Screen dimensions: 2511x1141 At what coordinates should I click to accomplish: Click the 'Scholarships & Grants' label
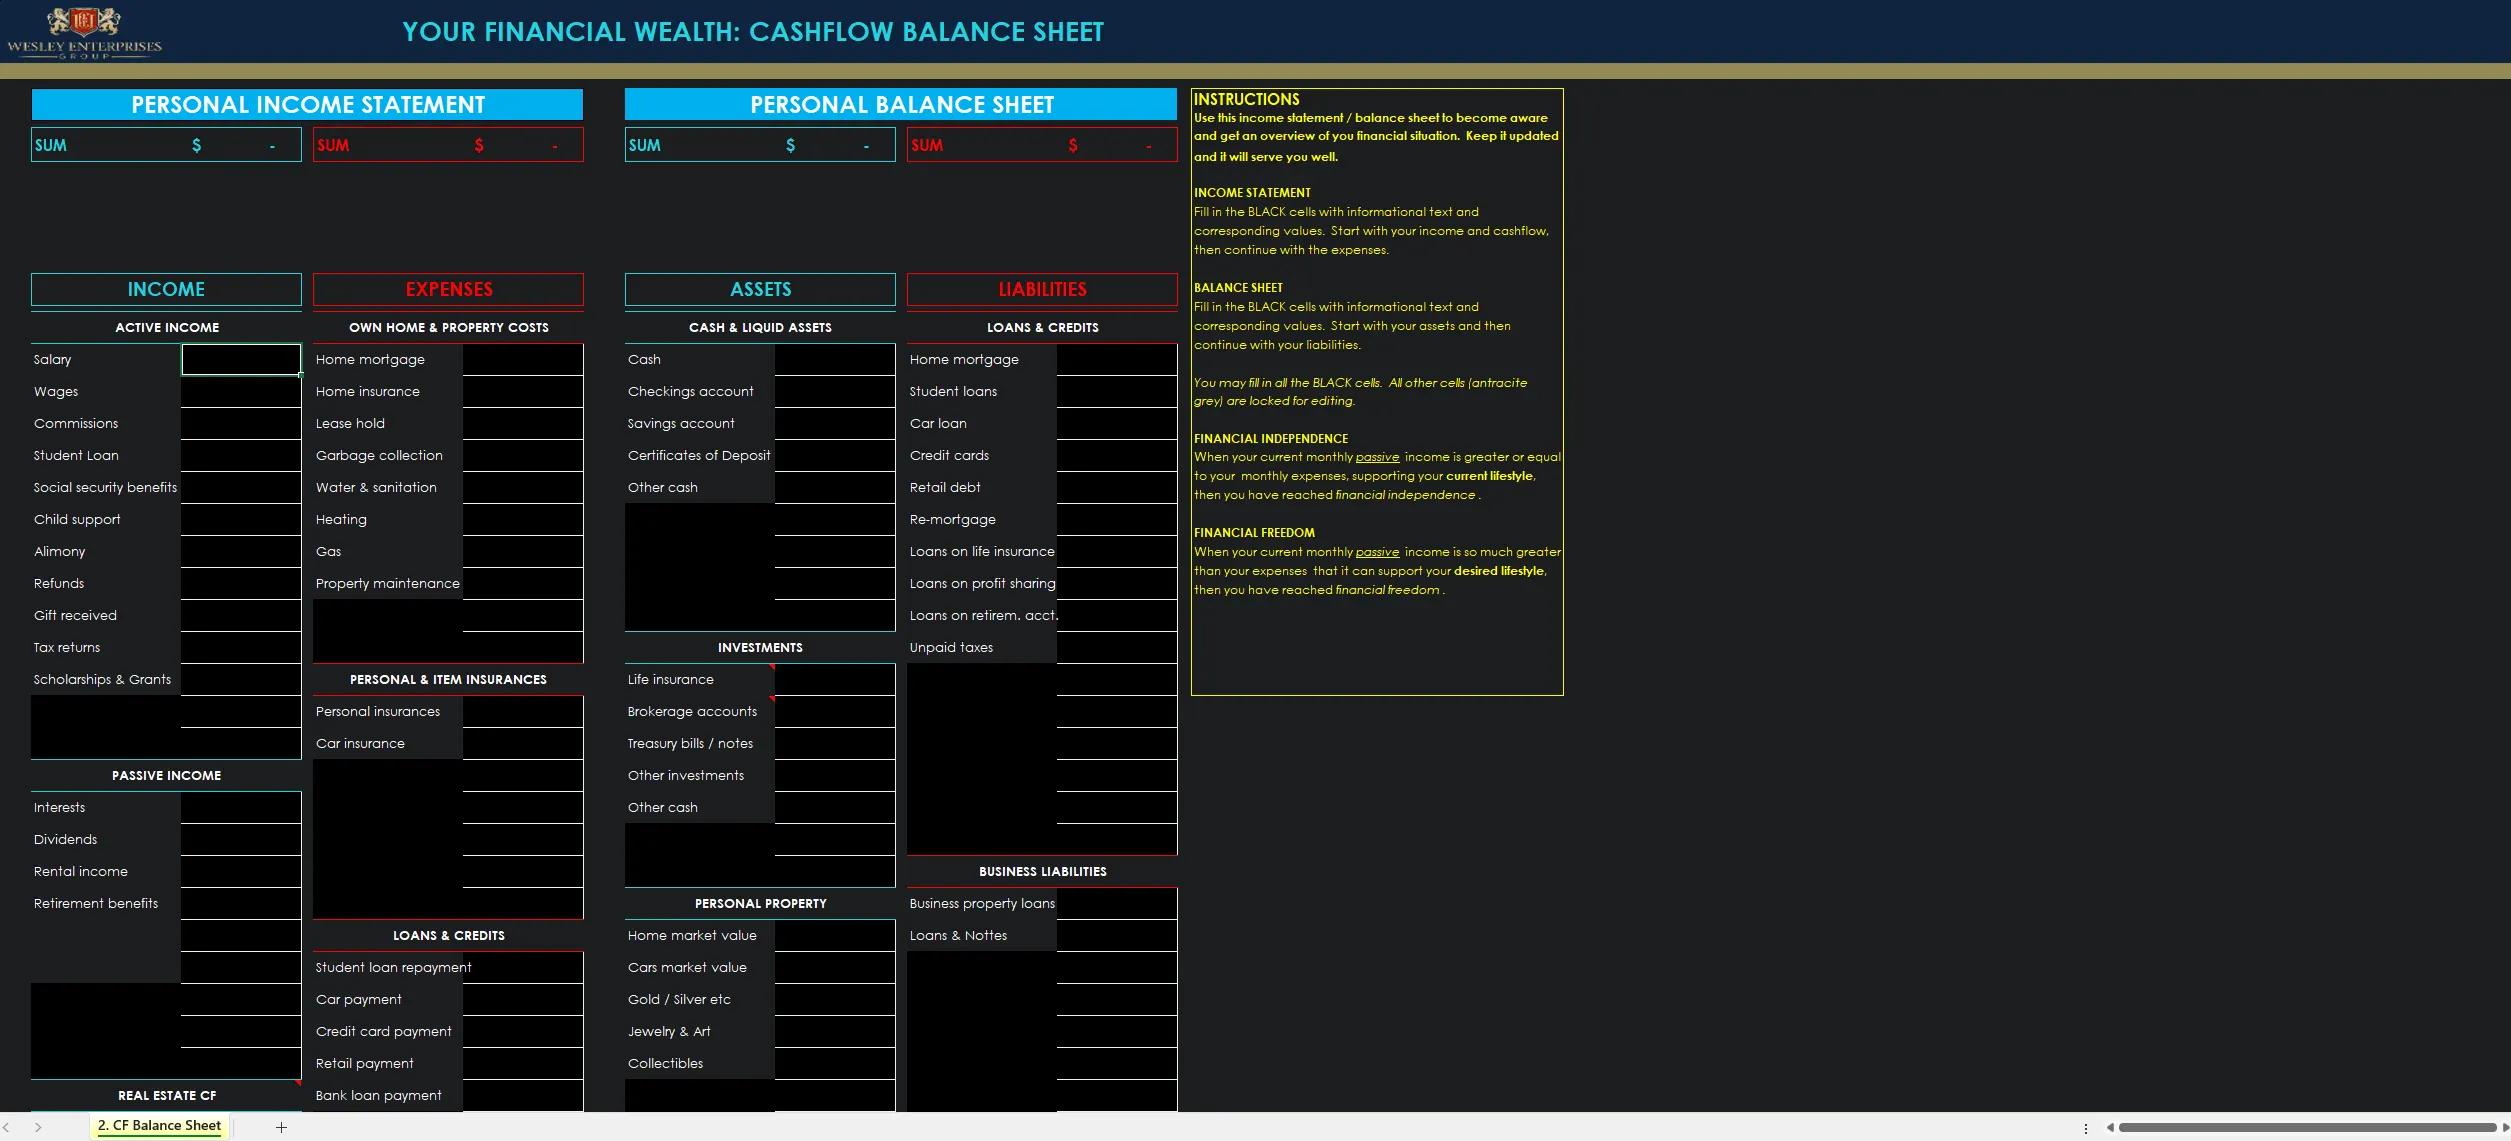[x=102, y=679]
